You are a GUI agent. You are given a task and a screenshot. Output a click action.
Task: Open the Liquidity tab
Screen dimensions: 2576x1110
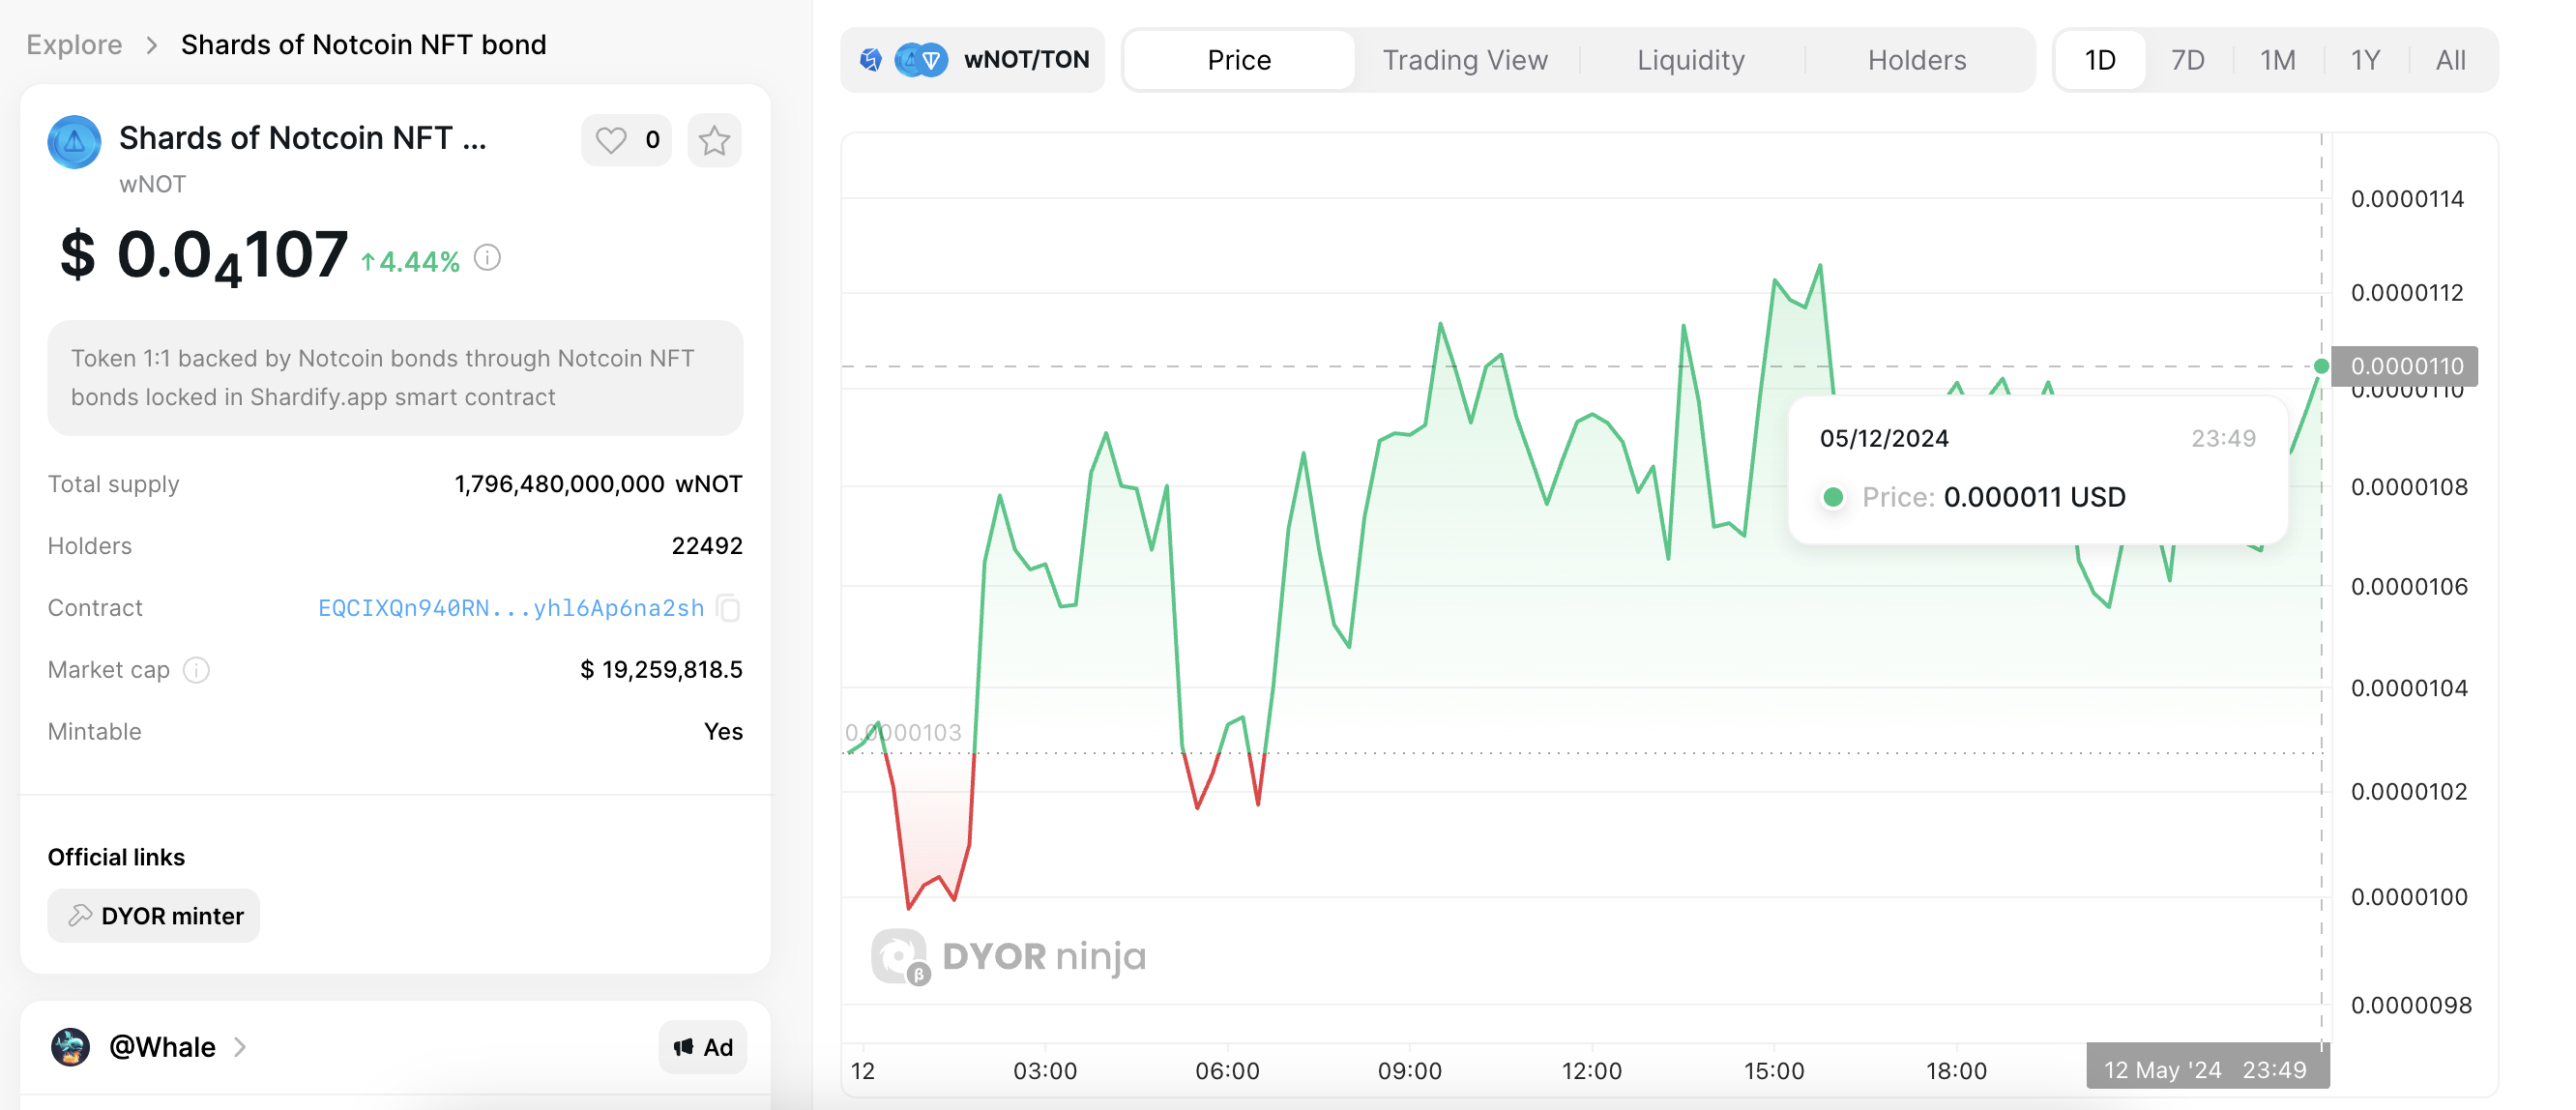click(1690, 60)
